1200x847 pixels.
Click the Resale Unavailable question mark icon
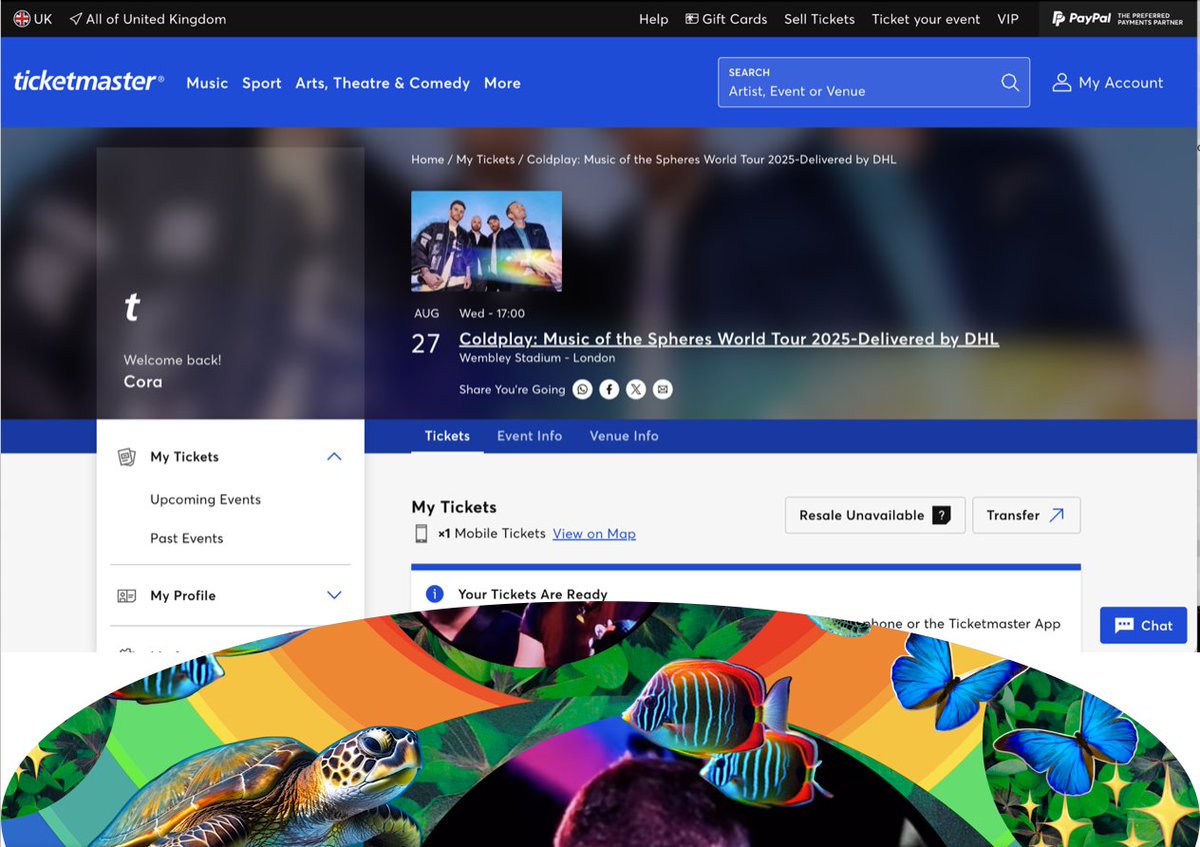pyautogui.click(x=941, y=515)
